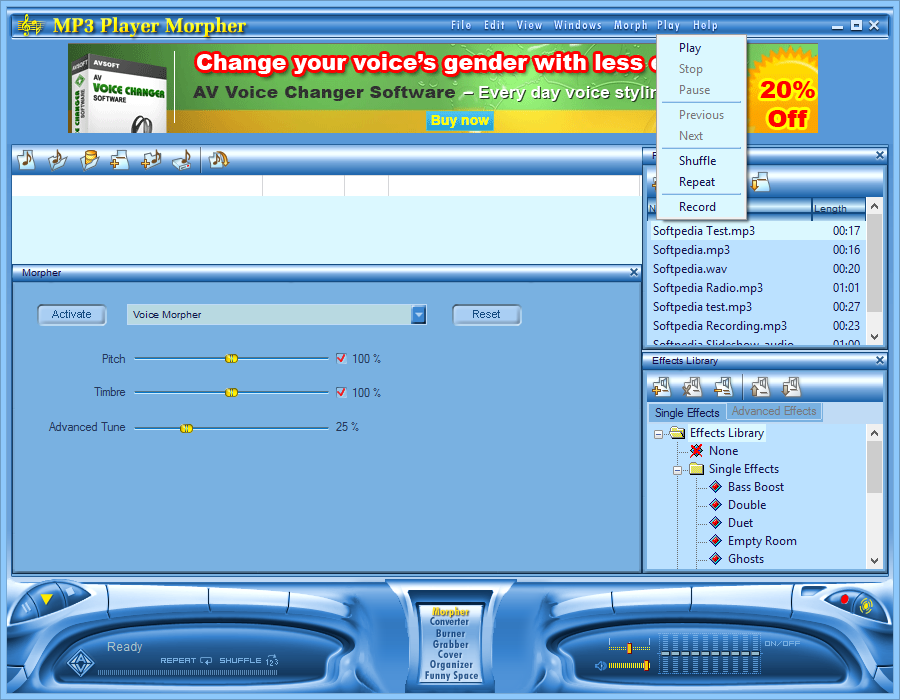Click the AV diamond logo on player
The width and height of the screenshot is (900, 700).
[80, 663]
